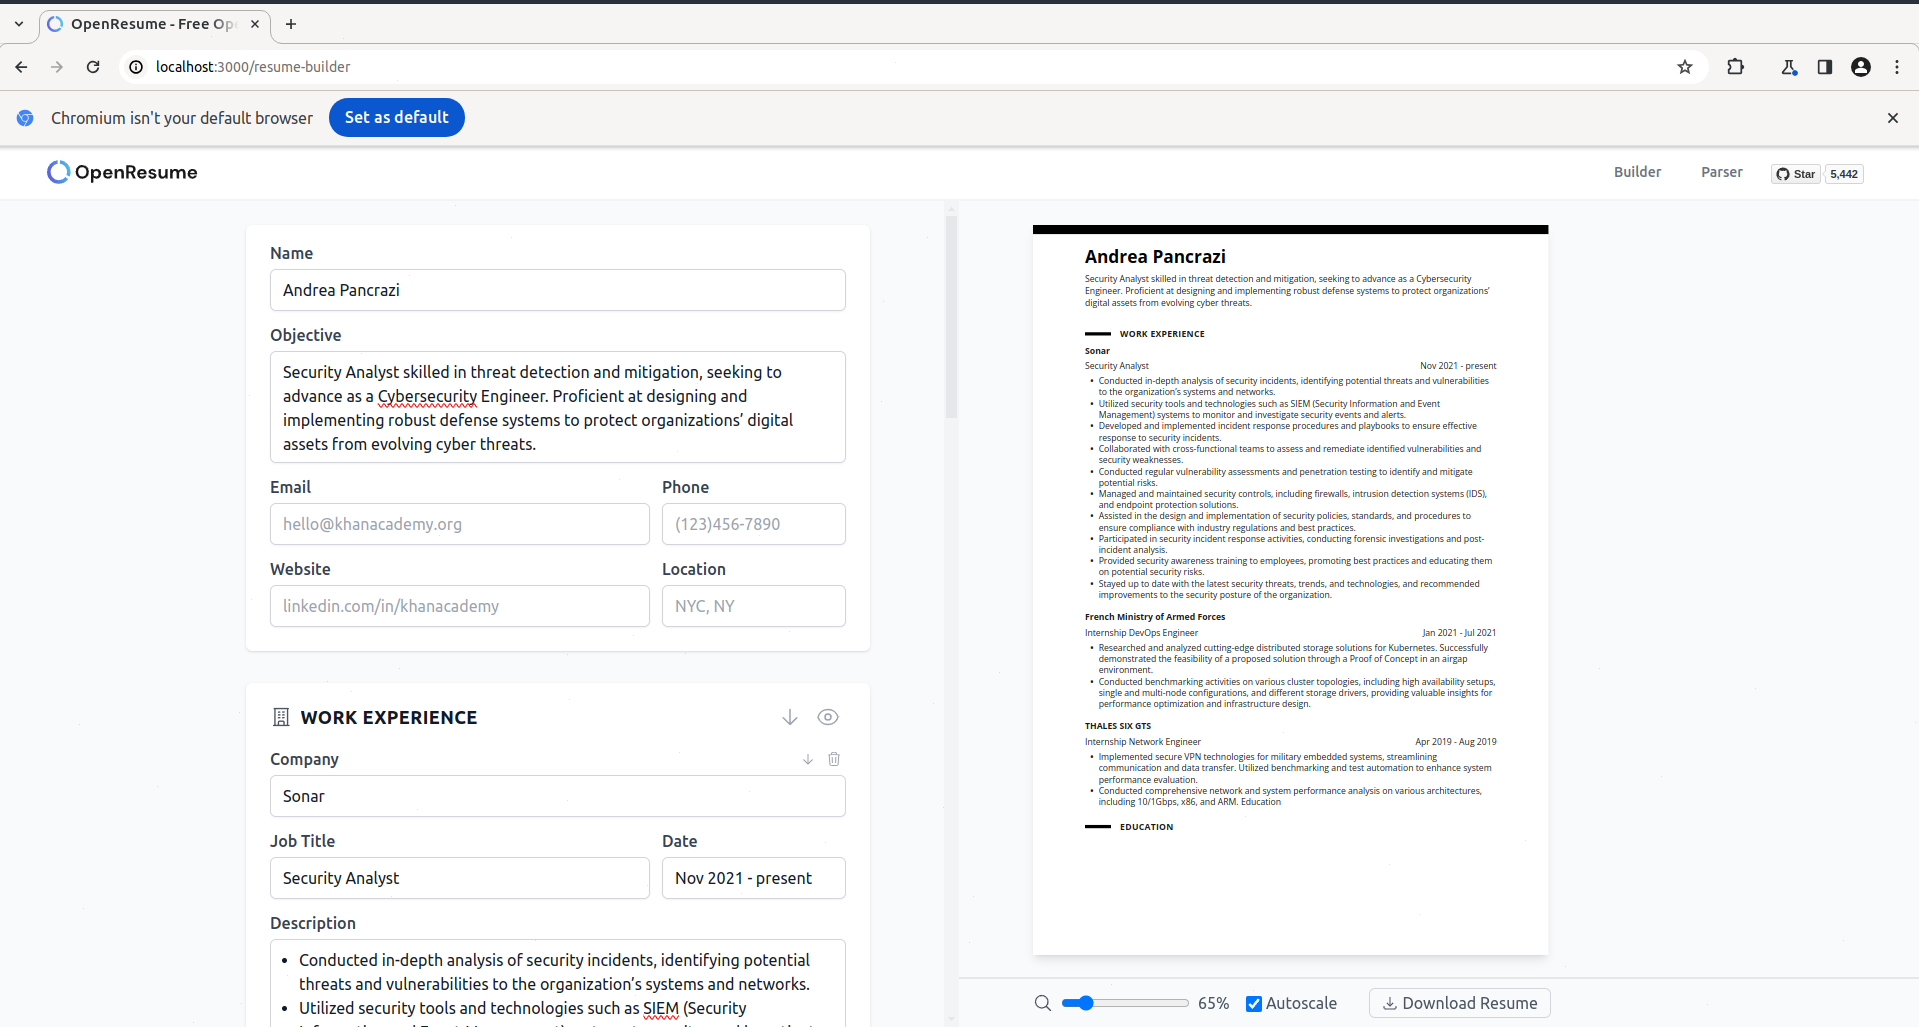
Task: Set Chromium as default browser
Action: click(x=396, y=117)
